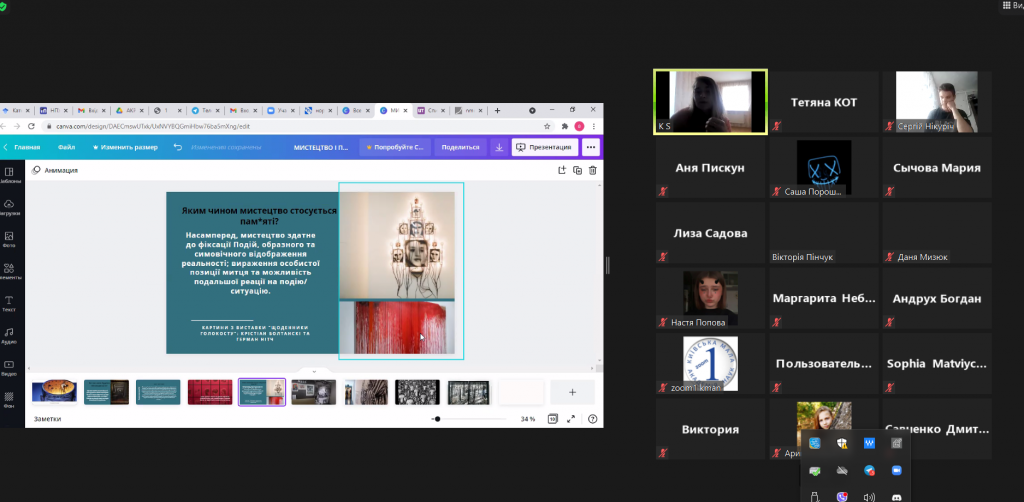The image size is (1024, 502).
Task: Click the volume speaker icon in tray
Action: (x=869, y=497)
